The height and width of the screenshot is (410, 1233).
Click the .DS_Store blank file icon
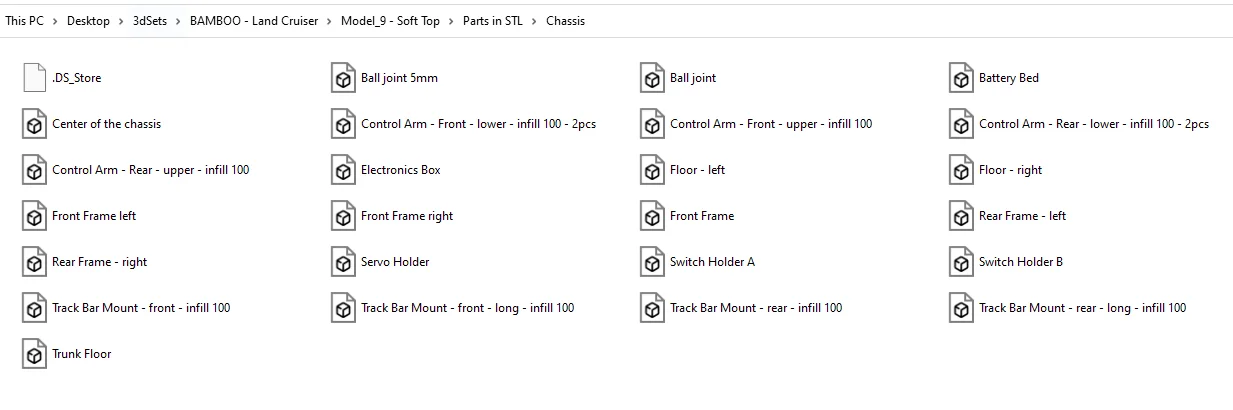pyautogui.click(x=34, y=78)
